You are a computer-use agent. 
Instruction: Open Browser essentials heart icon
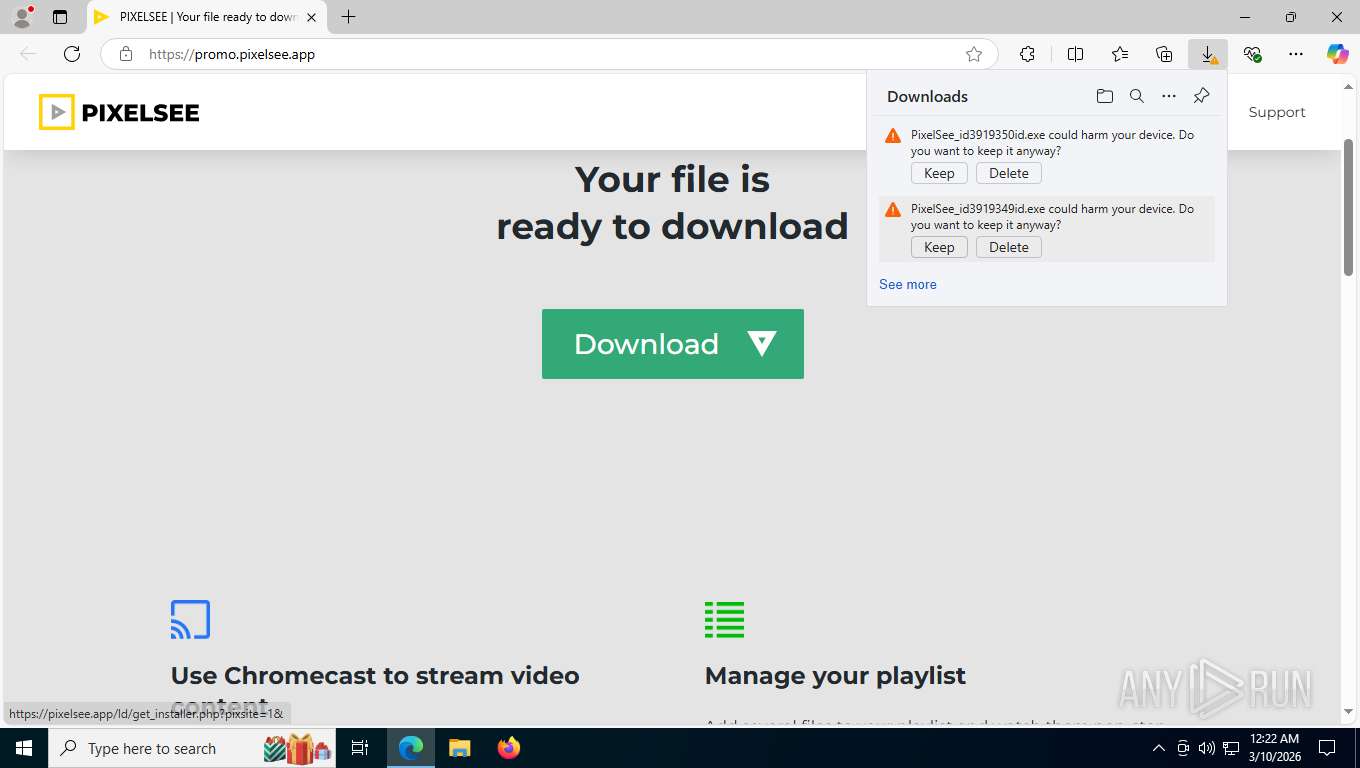coord(1252,54)
